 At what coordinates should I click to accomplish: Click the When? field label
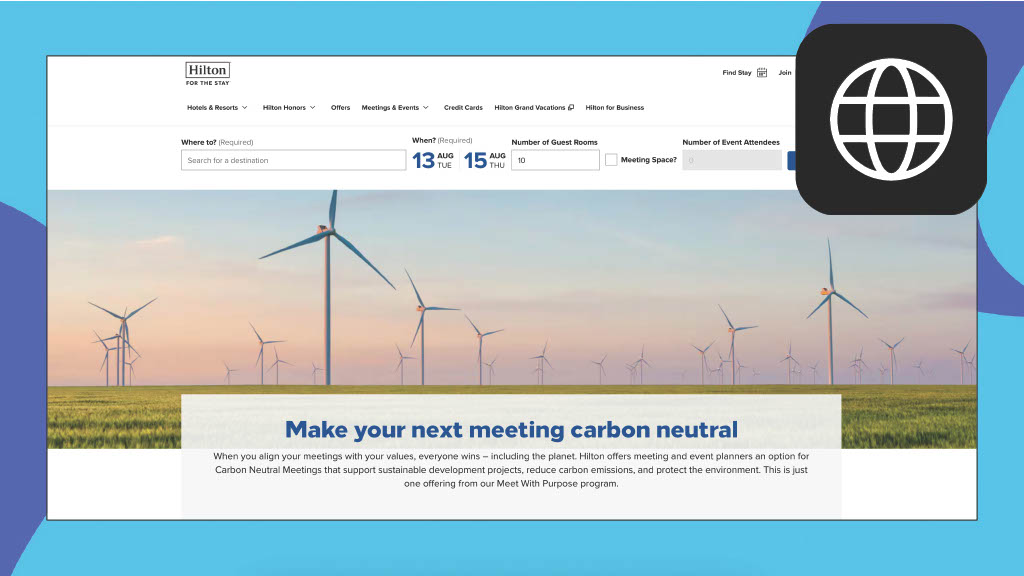click(442, 140)
